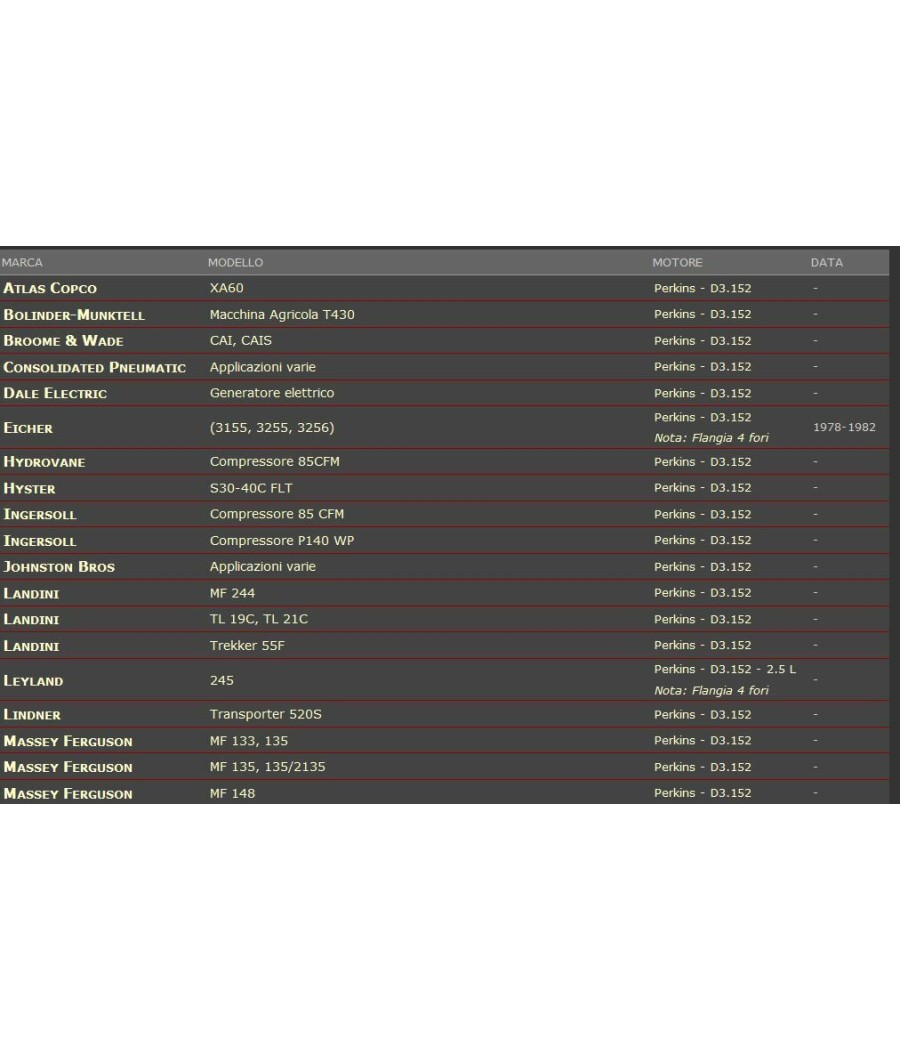
Task: Click the MOTORE column header
Action: (677, 262)
